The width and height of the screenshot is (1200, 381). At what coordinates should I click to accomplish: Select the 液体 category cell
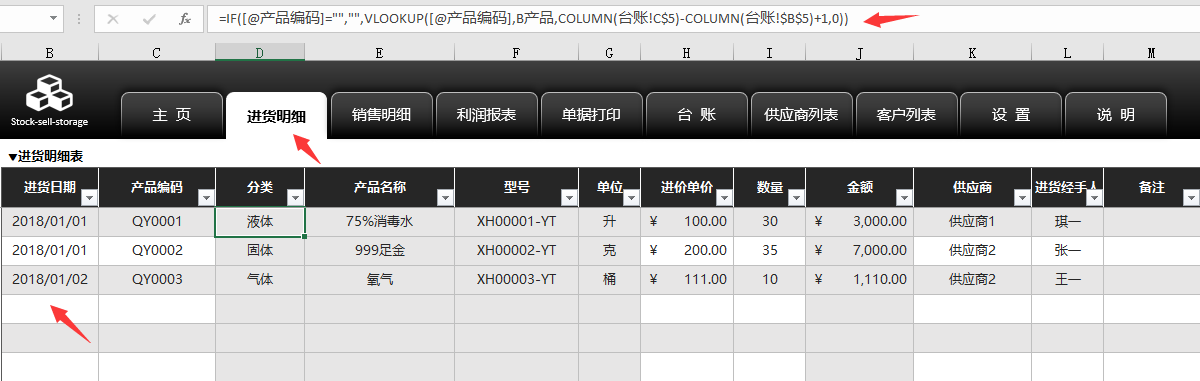[x=260, y=221]
